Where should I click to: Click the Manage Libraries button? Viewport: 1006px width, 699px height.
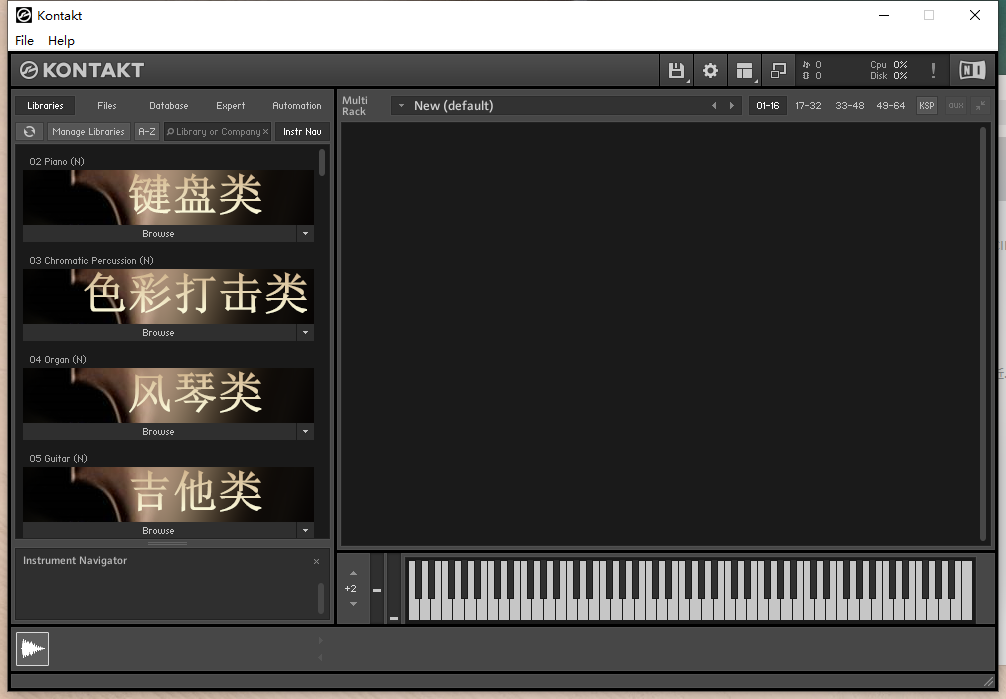(x=89, y=132)
